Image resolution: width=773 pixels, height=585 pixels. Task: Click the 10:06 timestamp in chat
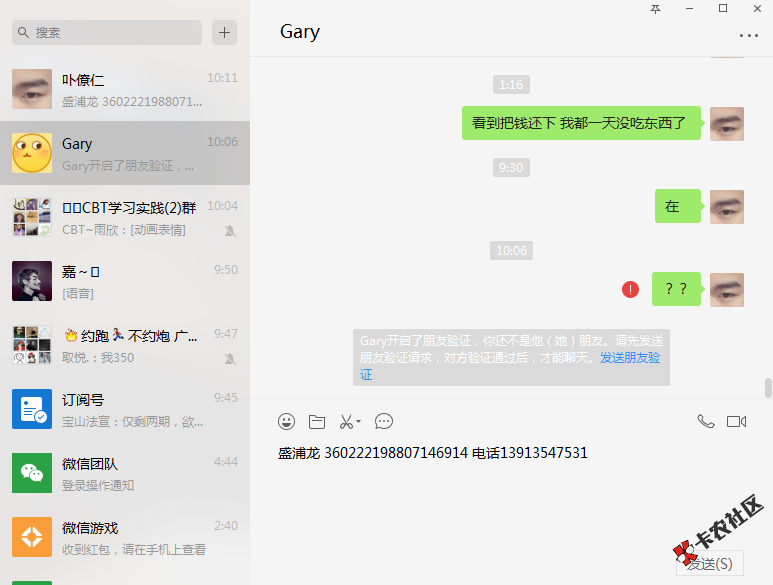pyautogui.click(x=511, y=250)
